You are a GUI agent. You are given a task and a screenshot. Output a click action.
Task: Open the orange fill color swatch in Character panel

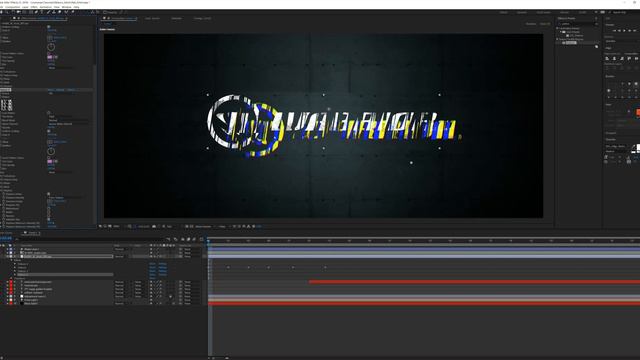(638, 112)
